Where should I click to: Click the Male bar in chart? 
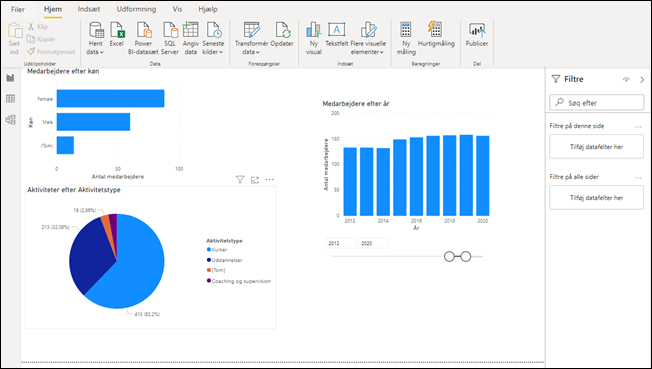coord(93,122)
